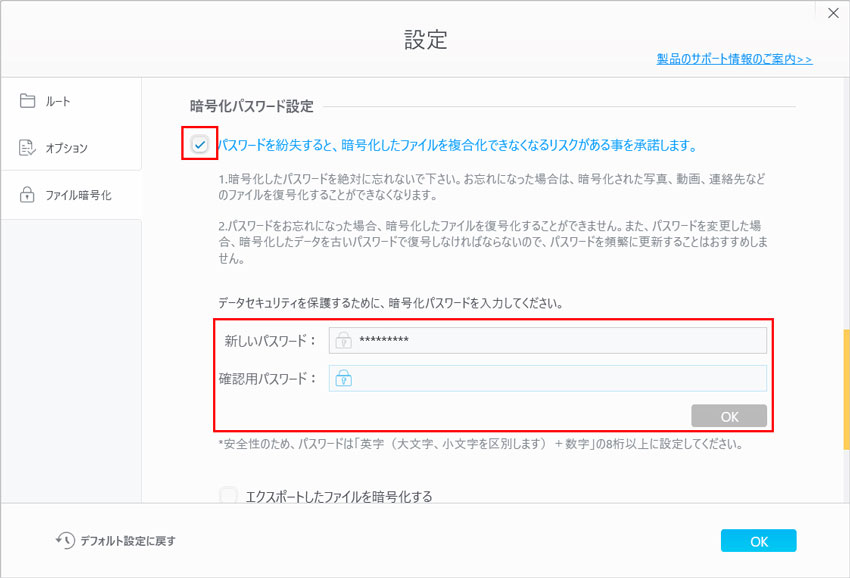Close the 設定 dialog
This screenshot has width=850, height=578.
coord(833,13)
